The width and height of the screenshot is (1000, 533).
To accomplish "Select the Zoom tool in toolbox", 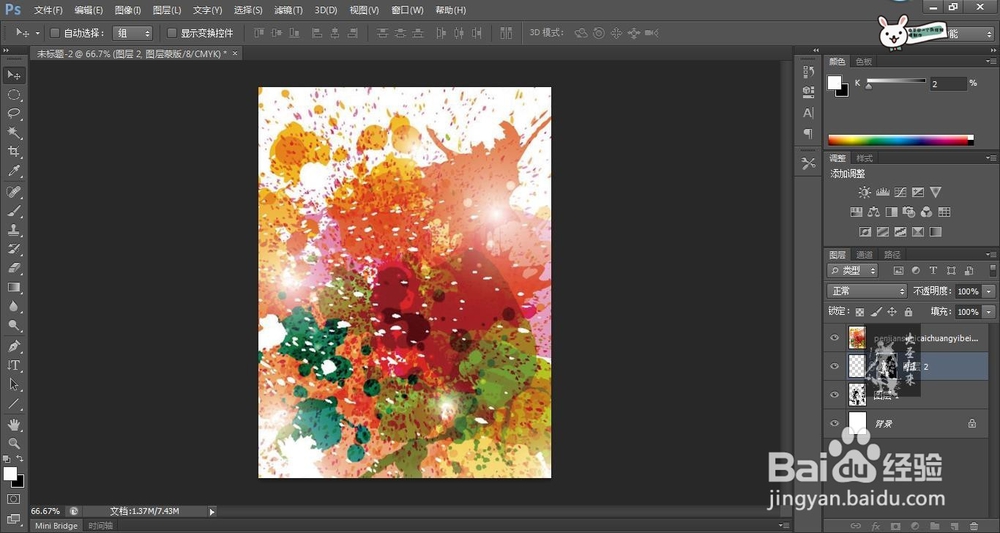I will pyautogui.click(x=14, y=444).
